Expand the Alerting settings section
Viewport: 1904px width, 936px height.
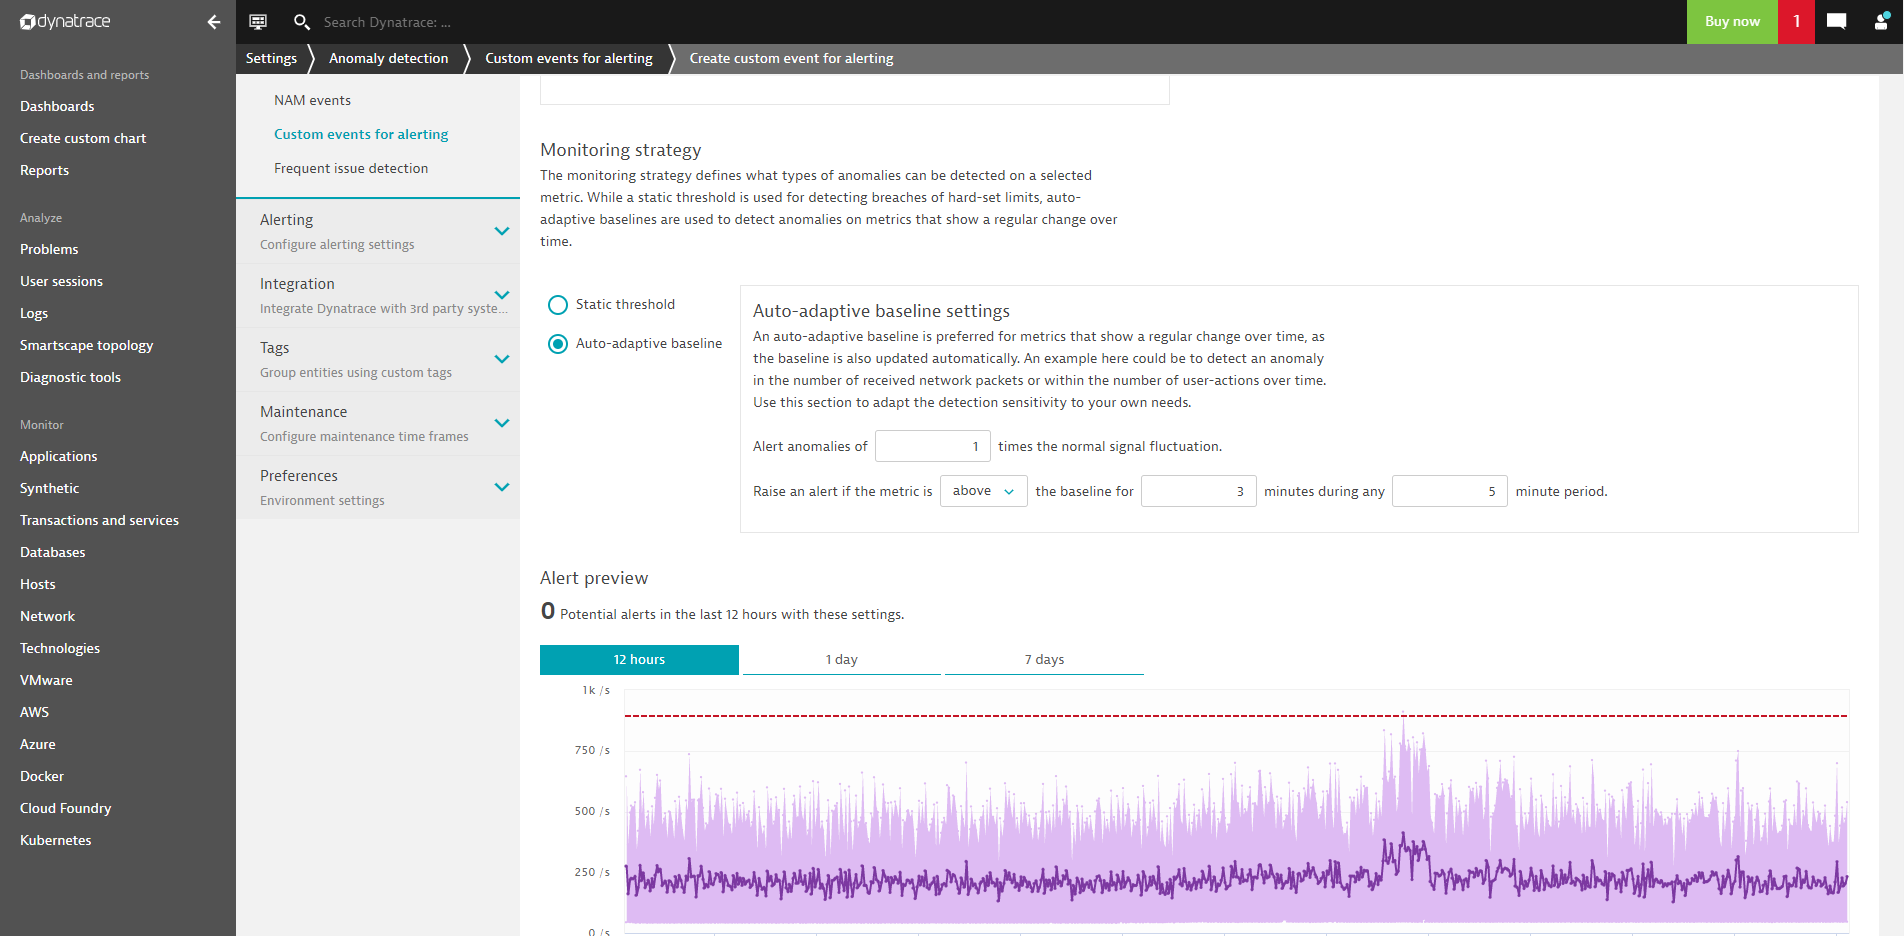[x=378, y=231]
